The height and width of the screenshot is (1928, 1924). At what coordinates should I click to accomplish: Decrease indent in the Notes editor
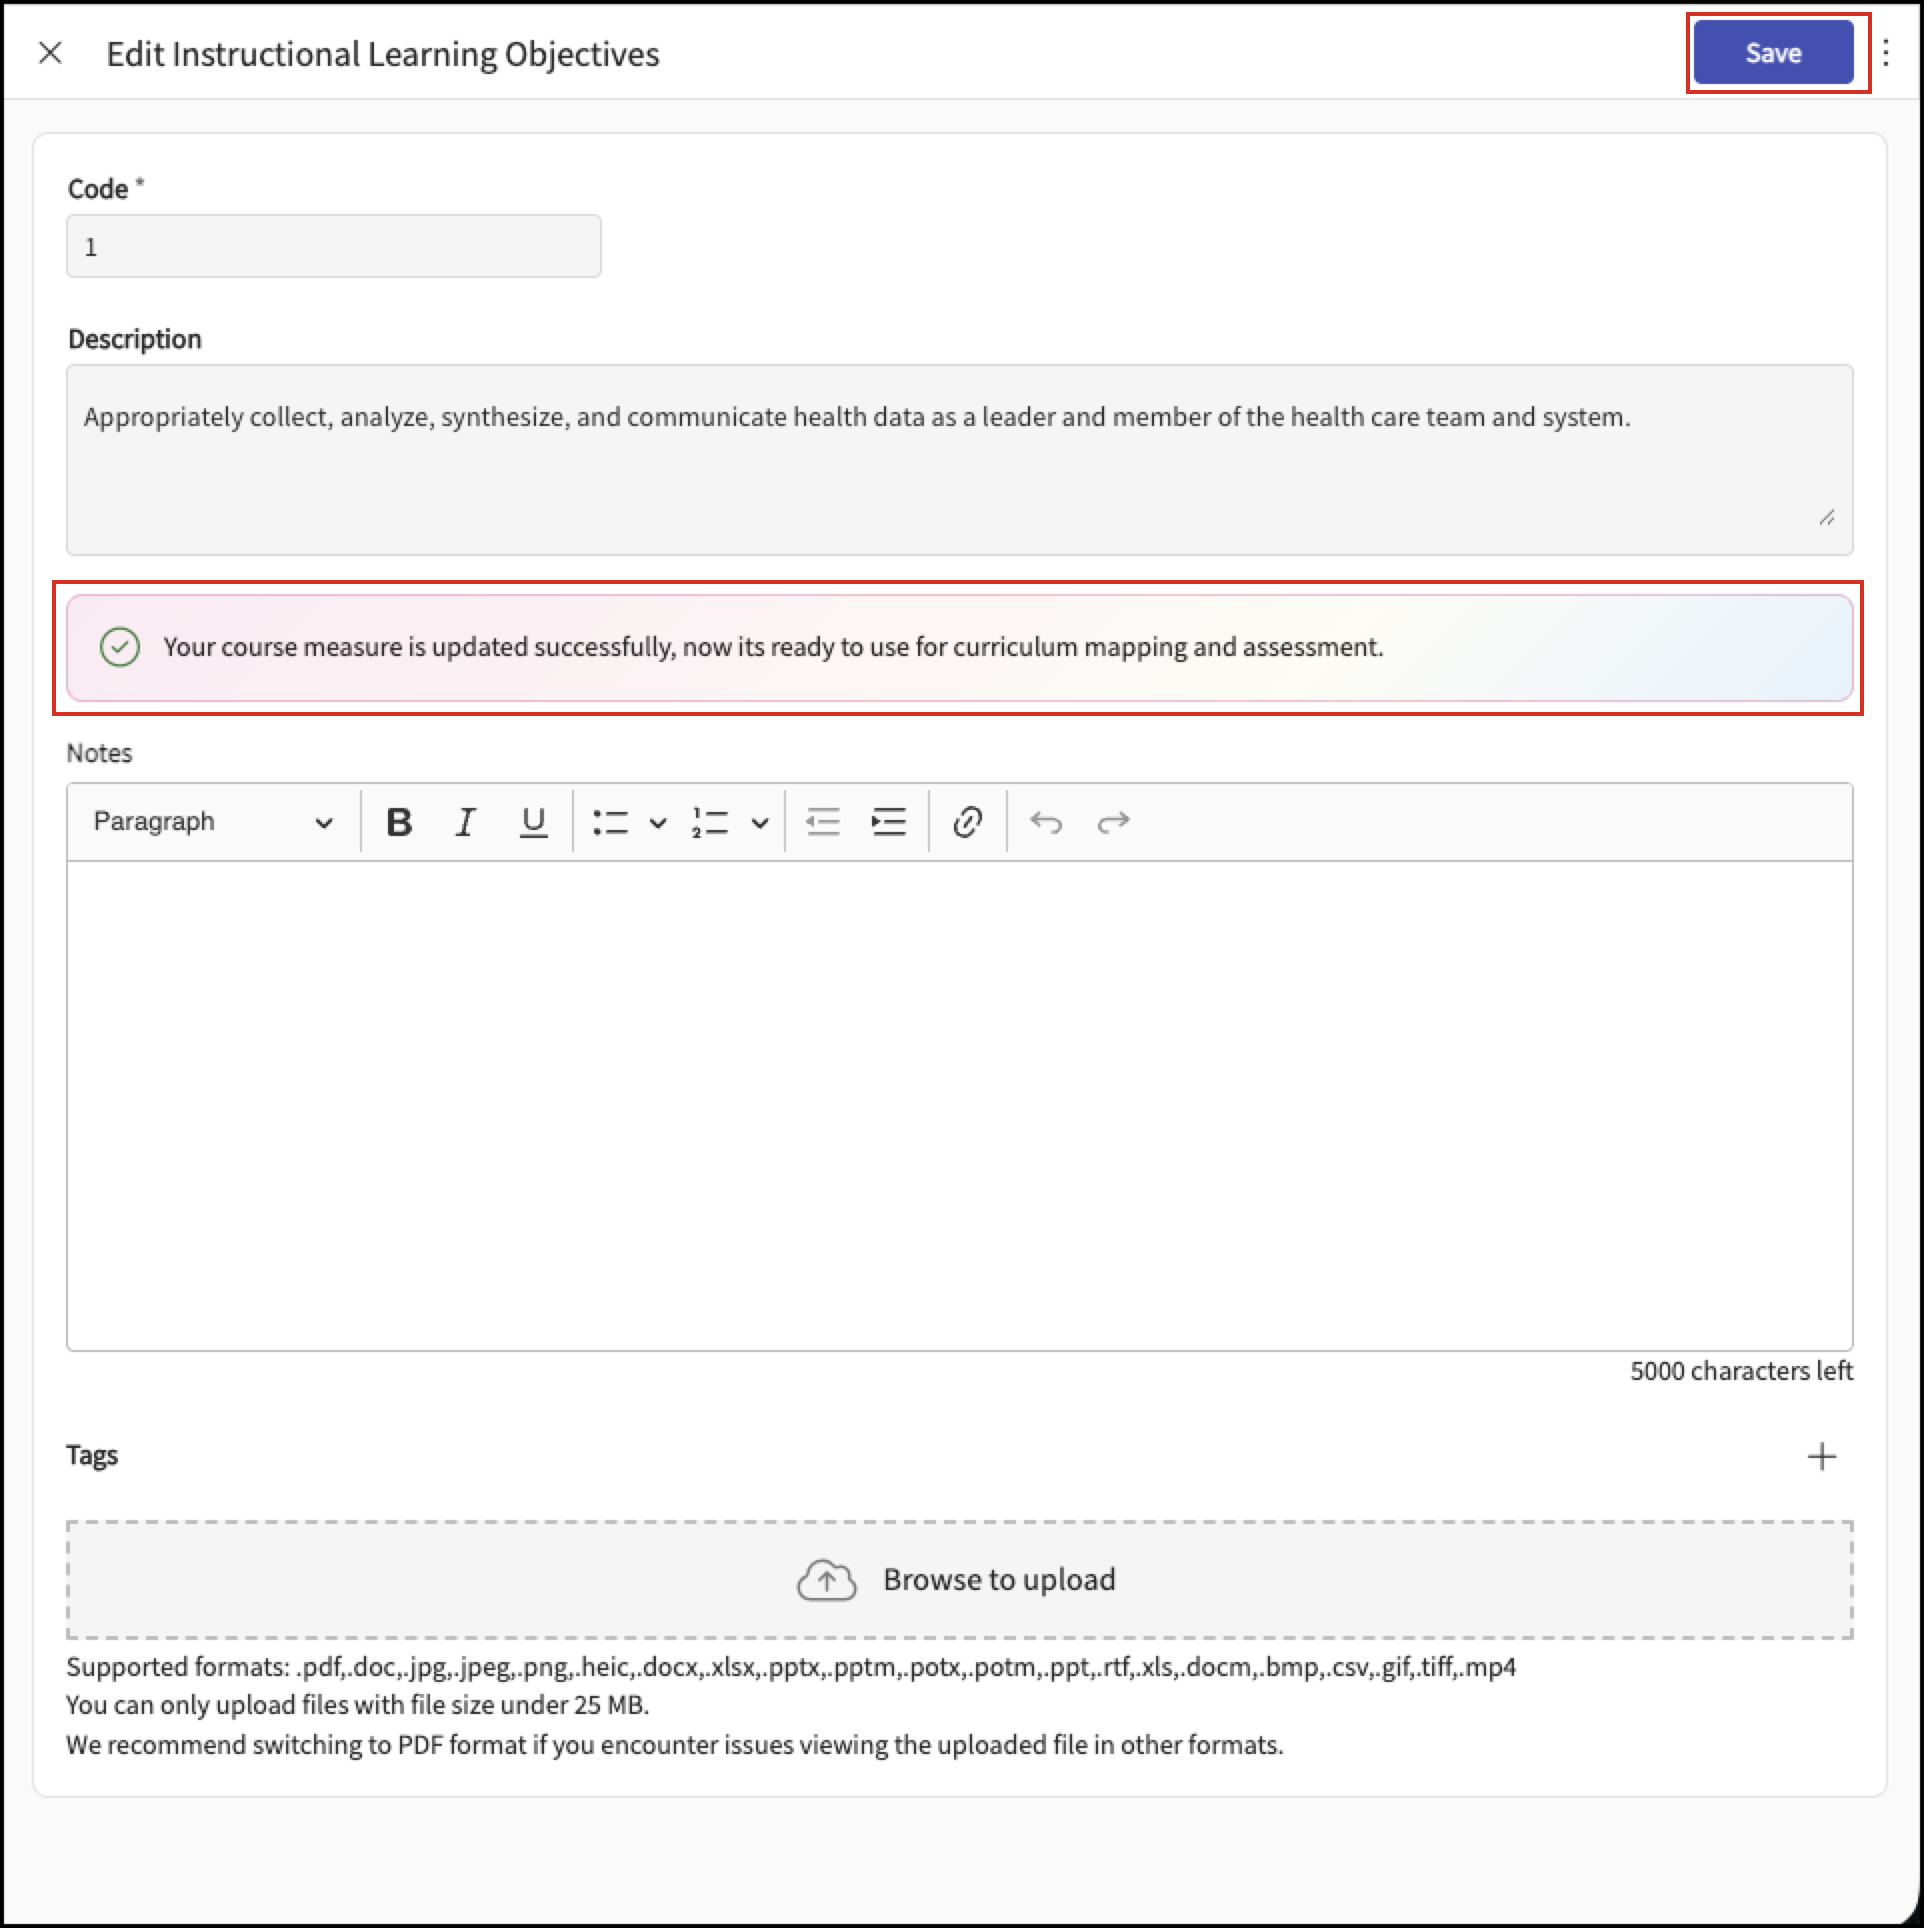point(823,822)
